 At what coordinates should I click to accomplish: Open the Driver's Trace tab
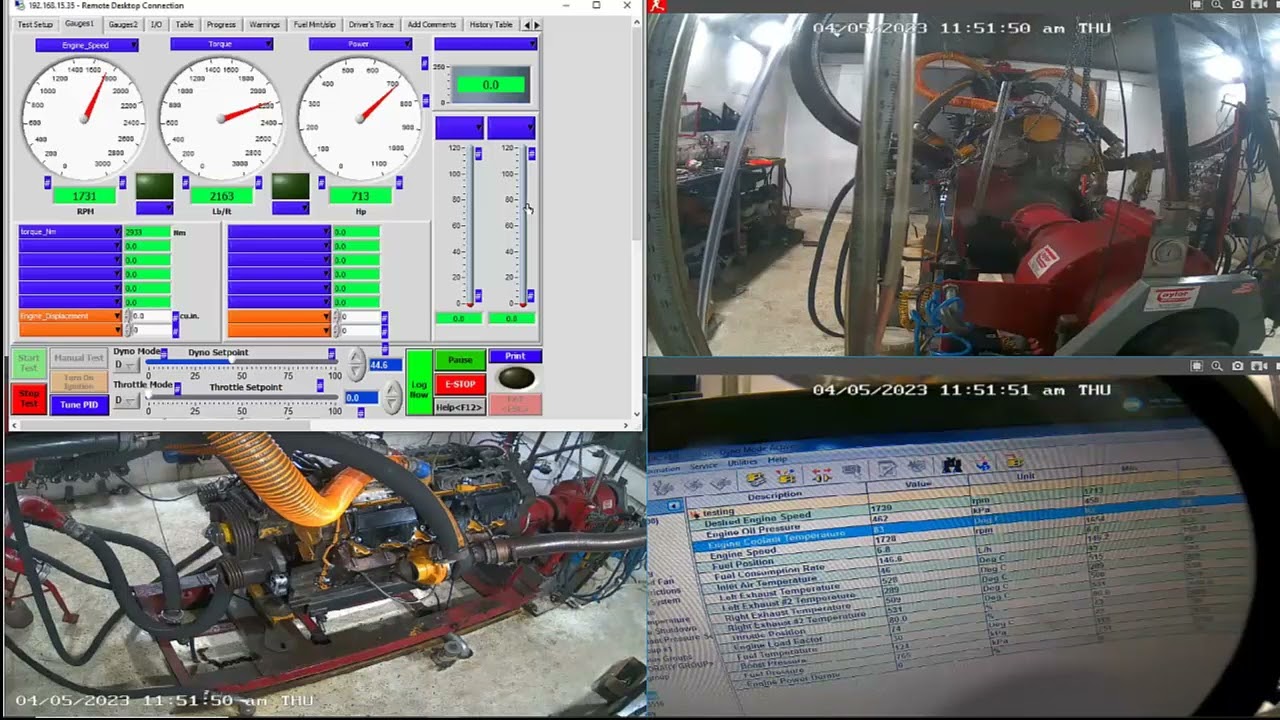[371, 24]
